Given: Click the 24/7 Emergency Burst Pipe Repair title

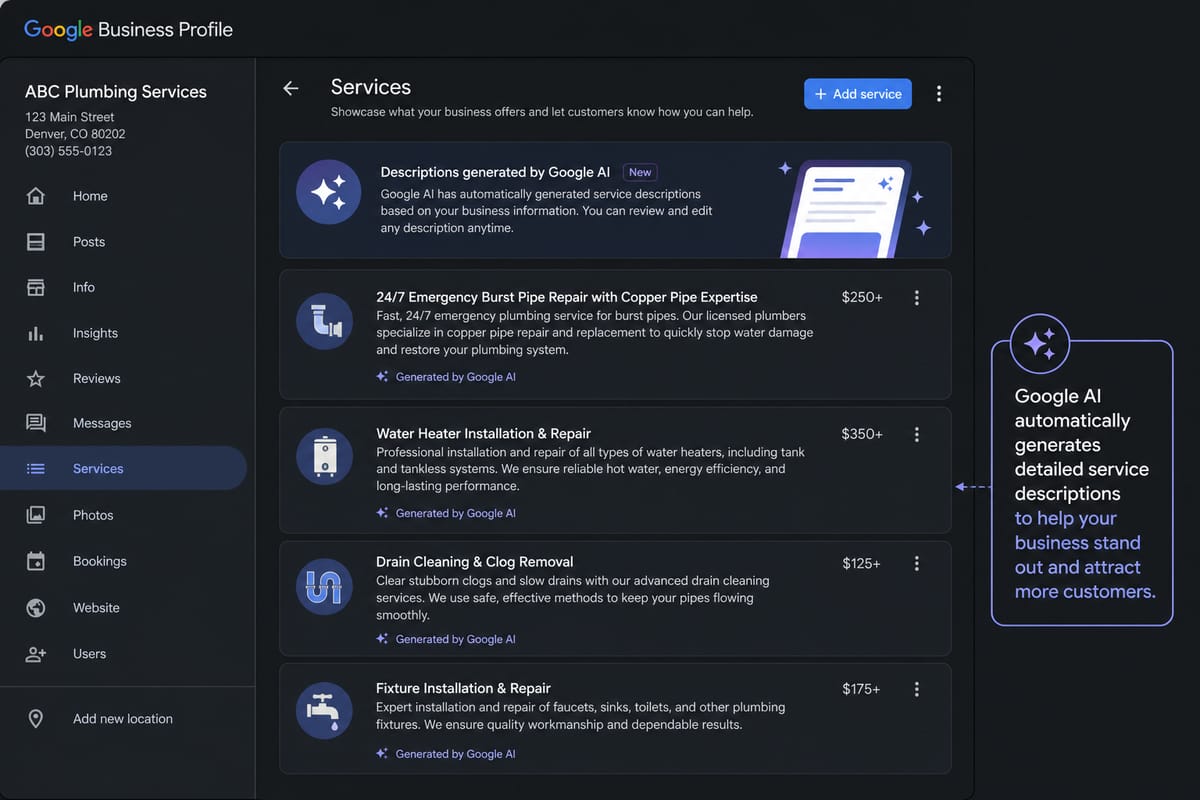Looking at the screenshot, I should pyautogui.click(x=567, y=297).
